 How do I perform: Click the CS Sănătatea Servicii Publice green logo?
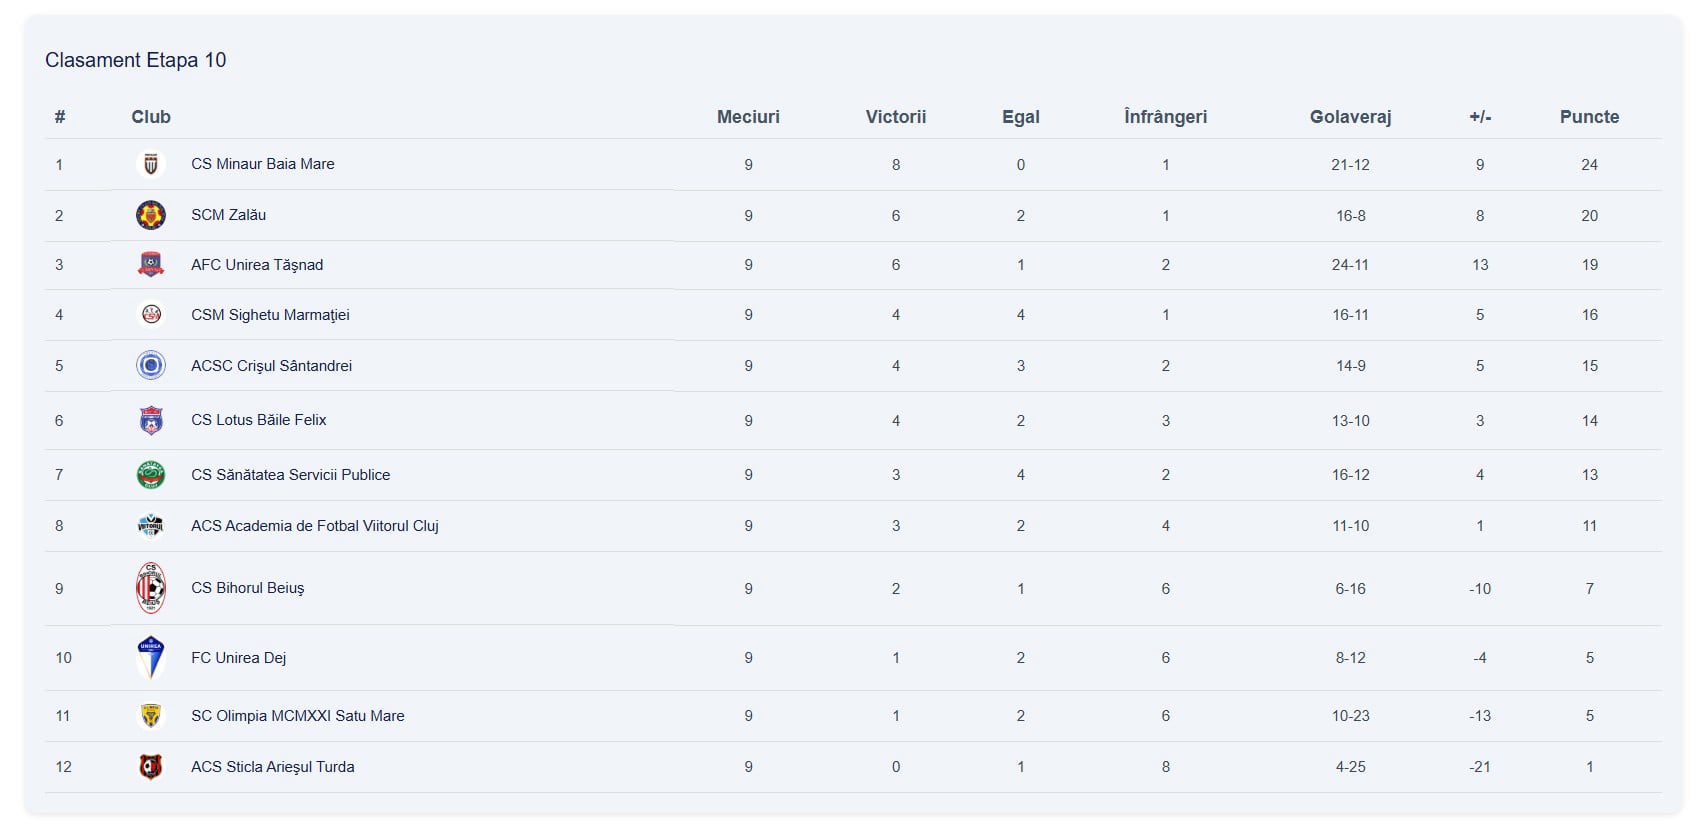click(x=151, y=475)
